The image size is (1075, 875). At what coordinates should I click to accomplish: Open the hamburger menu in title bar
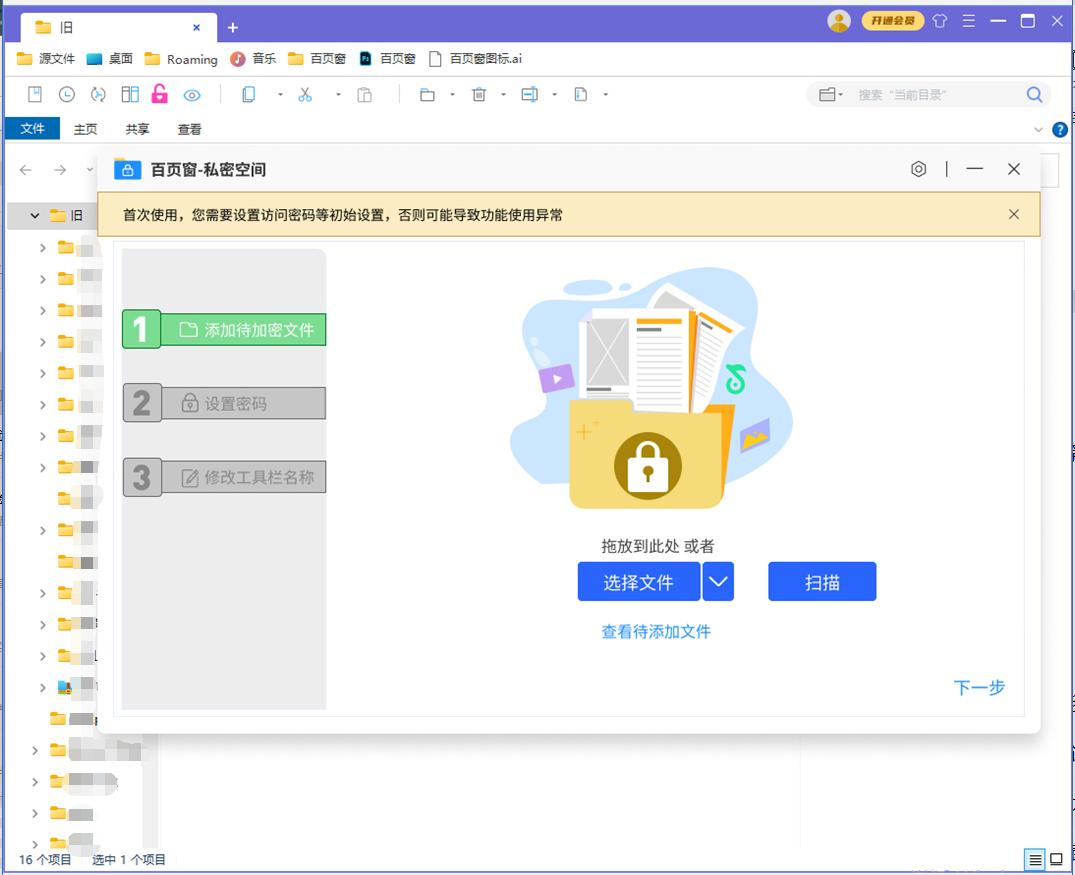[968, 20]
